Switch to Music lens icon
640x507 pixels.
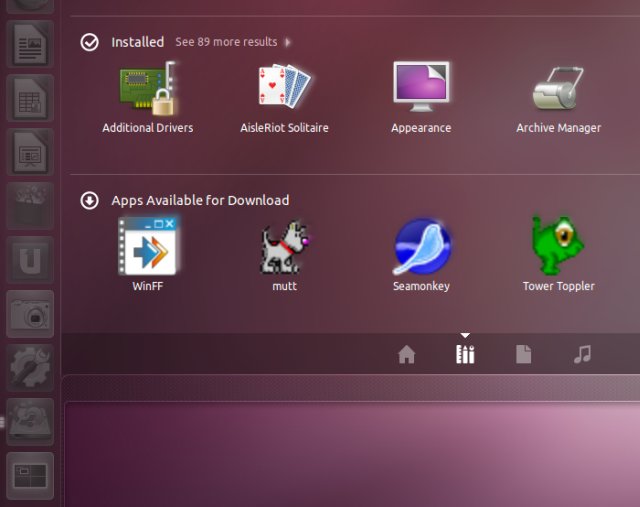point(582,354)
